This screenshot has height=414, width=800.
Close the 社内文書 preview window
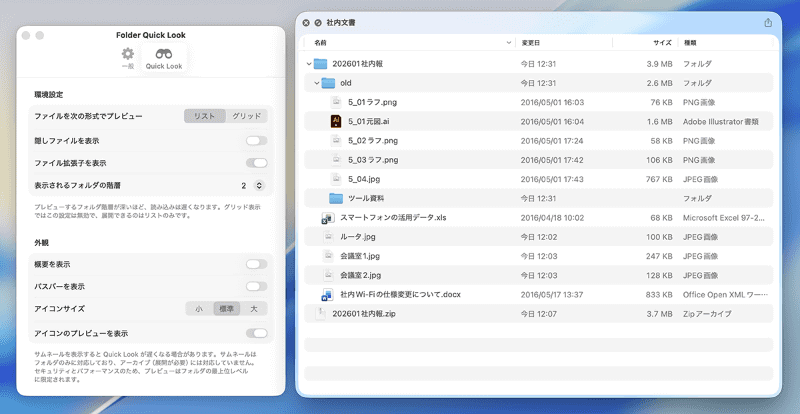click(306, 23)
